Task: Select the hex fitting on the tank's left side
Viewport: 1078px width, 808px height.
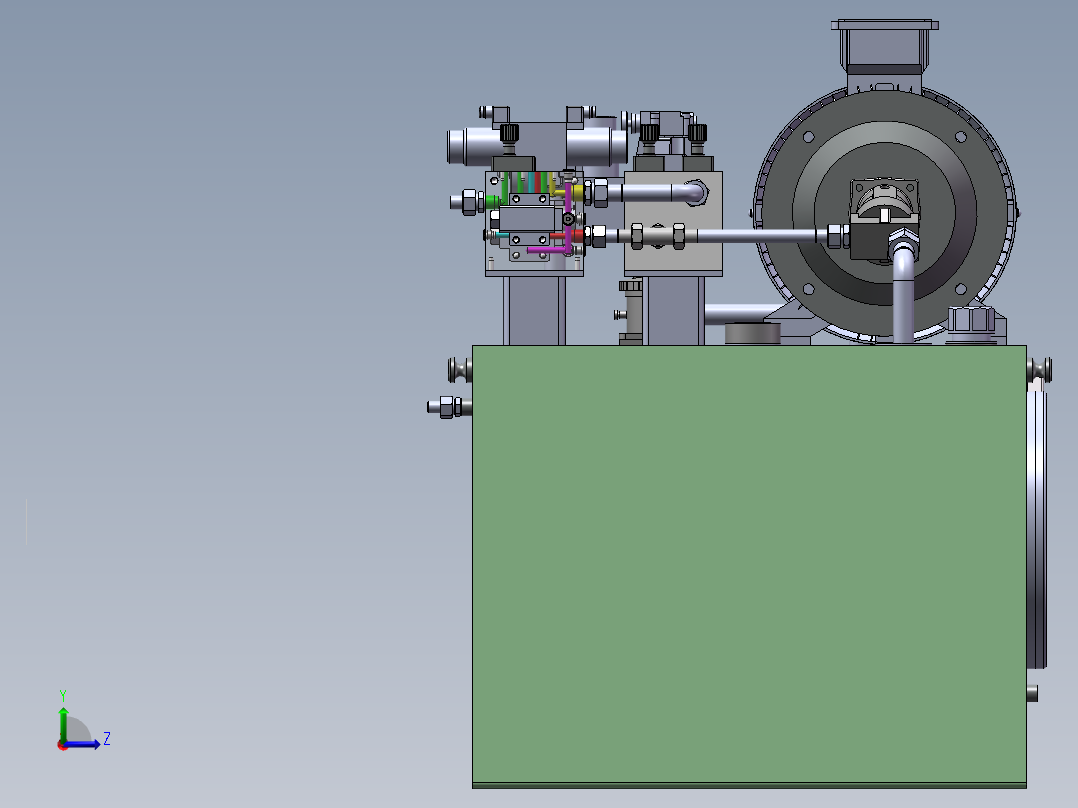Action: tap(450, 407)
